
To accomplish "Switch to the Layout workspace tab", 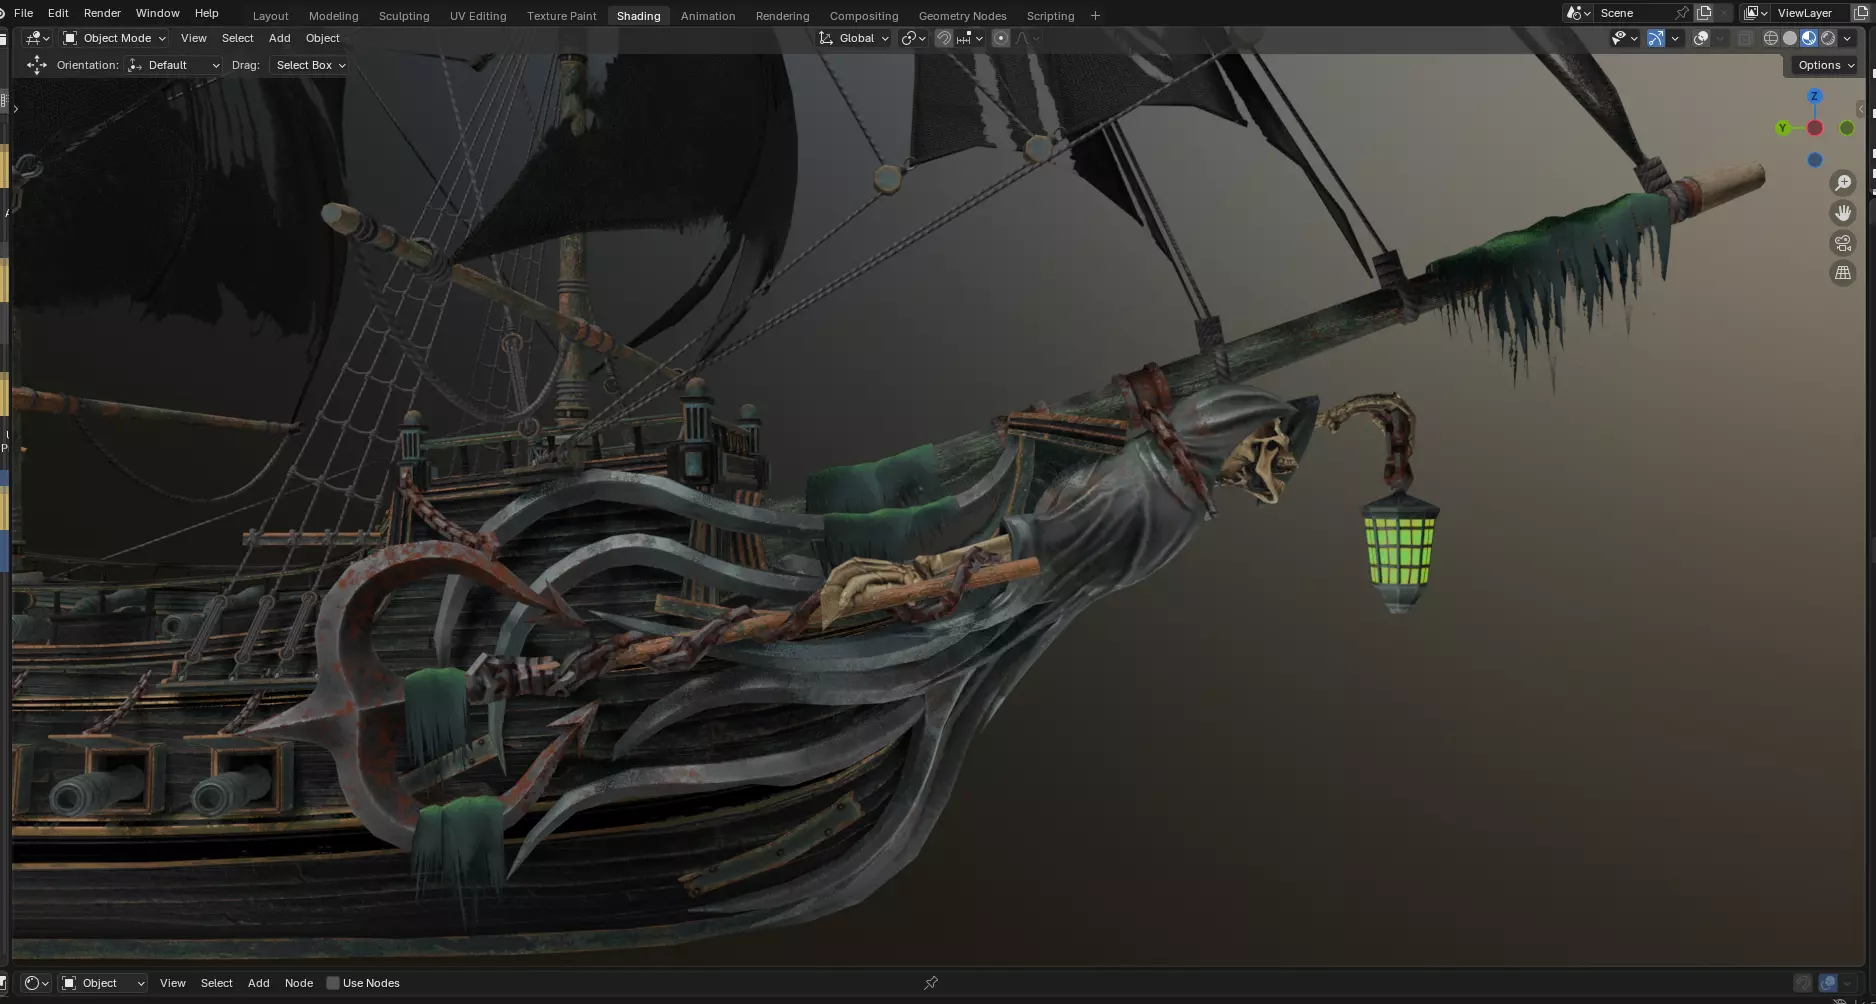I will coord(270,16).
